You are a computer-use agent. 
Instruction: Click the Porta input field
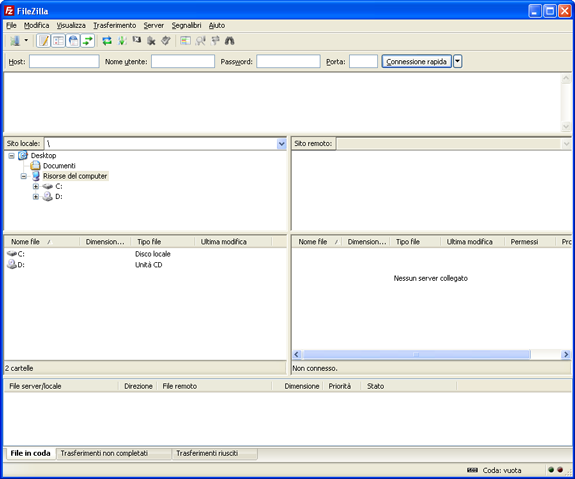pos(363,61)
